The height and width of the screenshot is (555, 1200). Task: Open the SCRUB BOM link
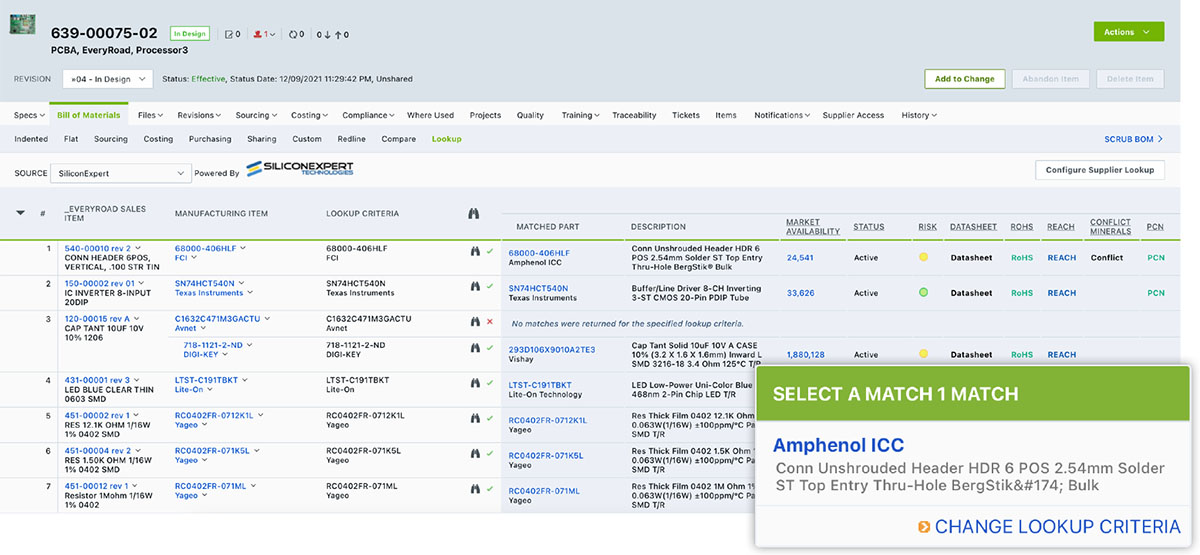click(1129, 139)
